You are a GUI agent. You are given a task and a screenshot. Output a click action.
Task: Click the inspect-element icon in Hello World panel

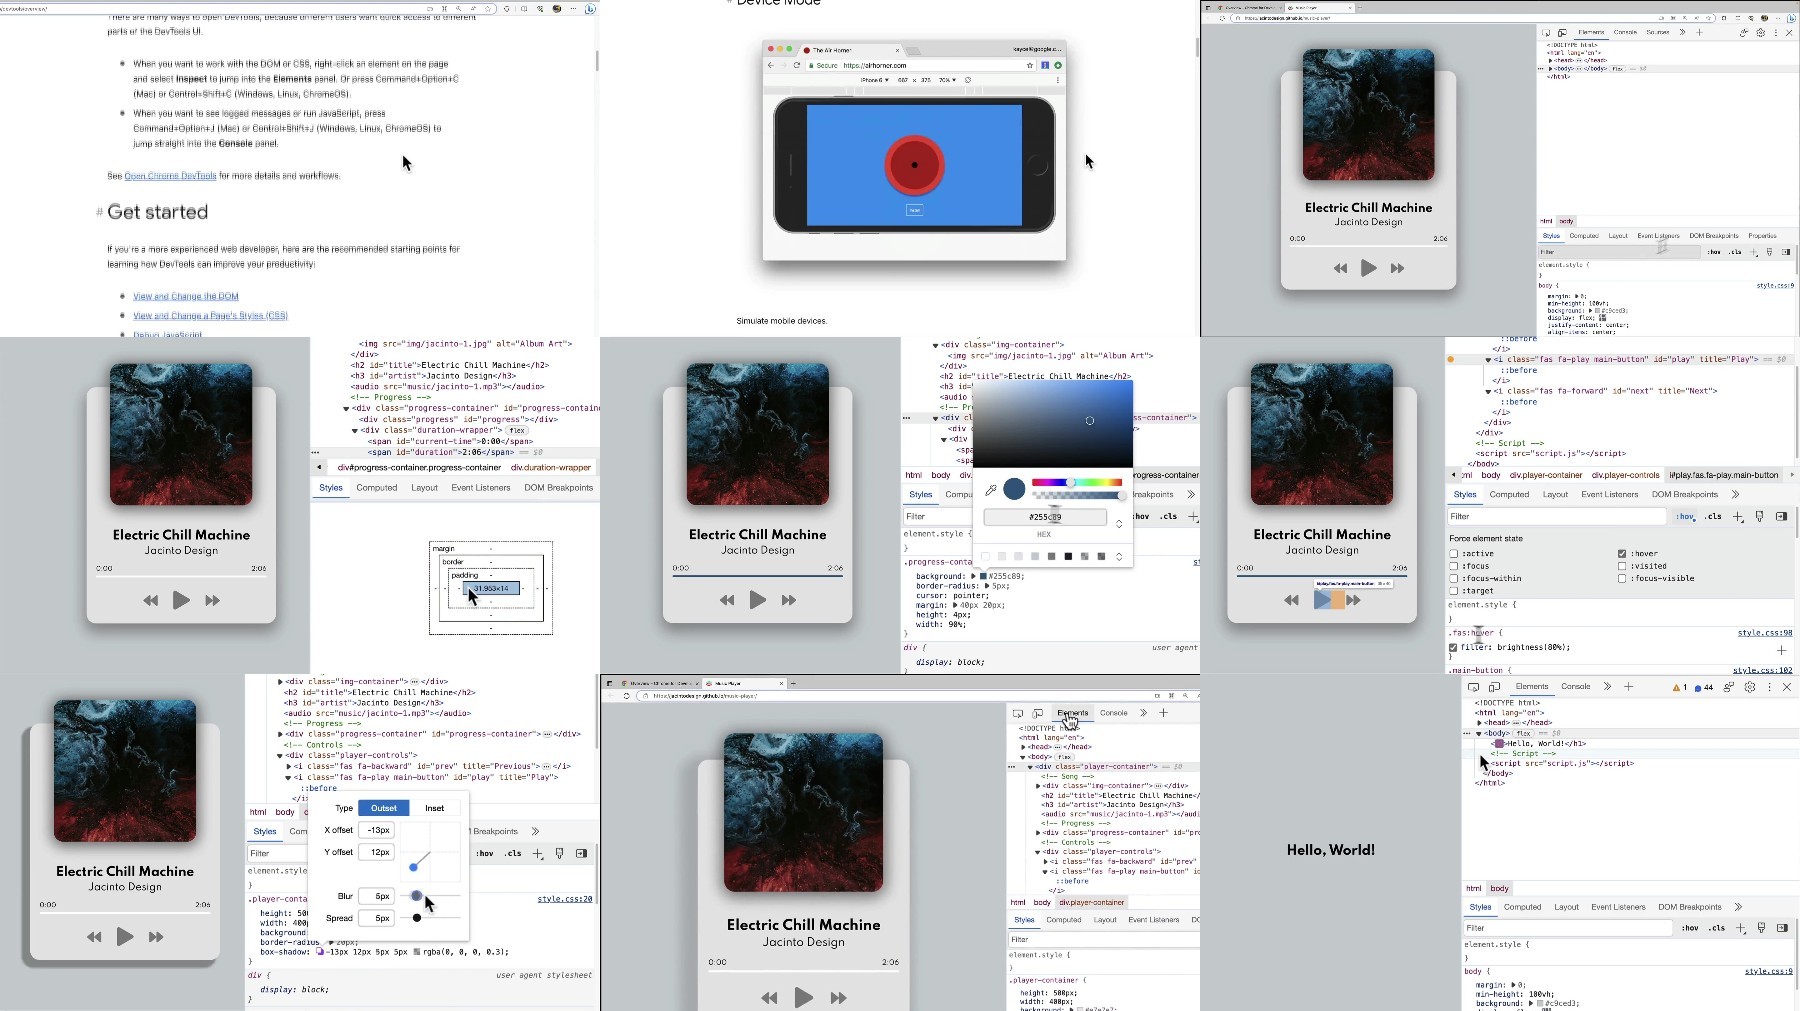click(x=1473, y=687)
